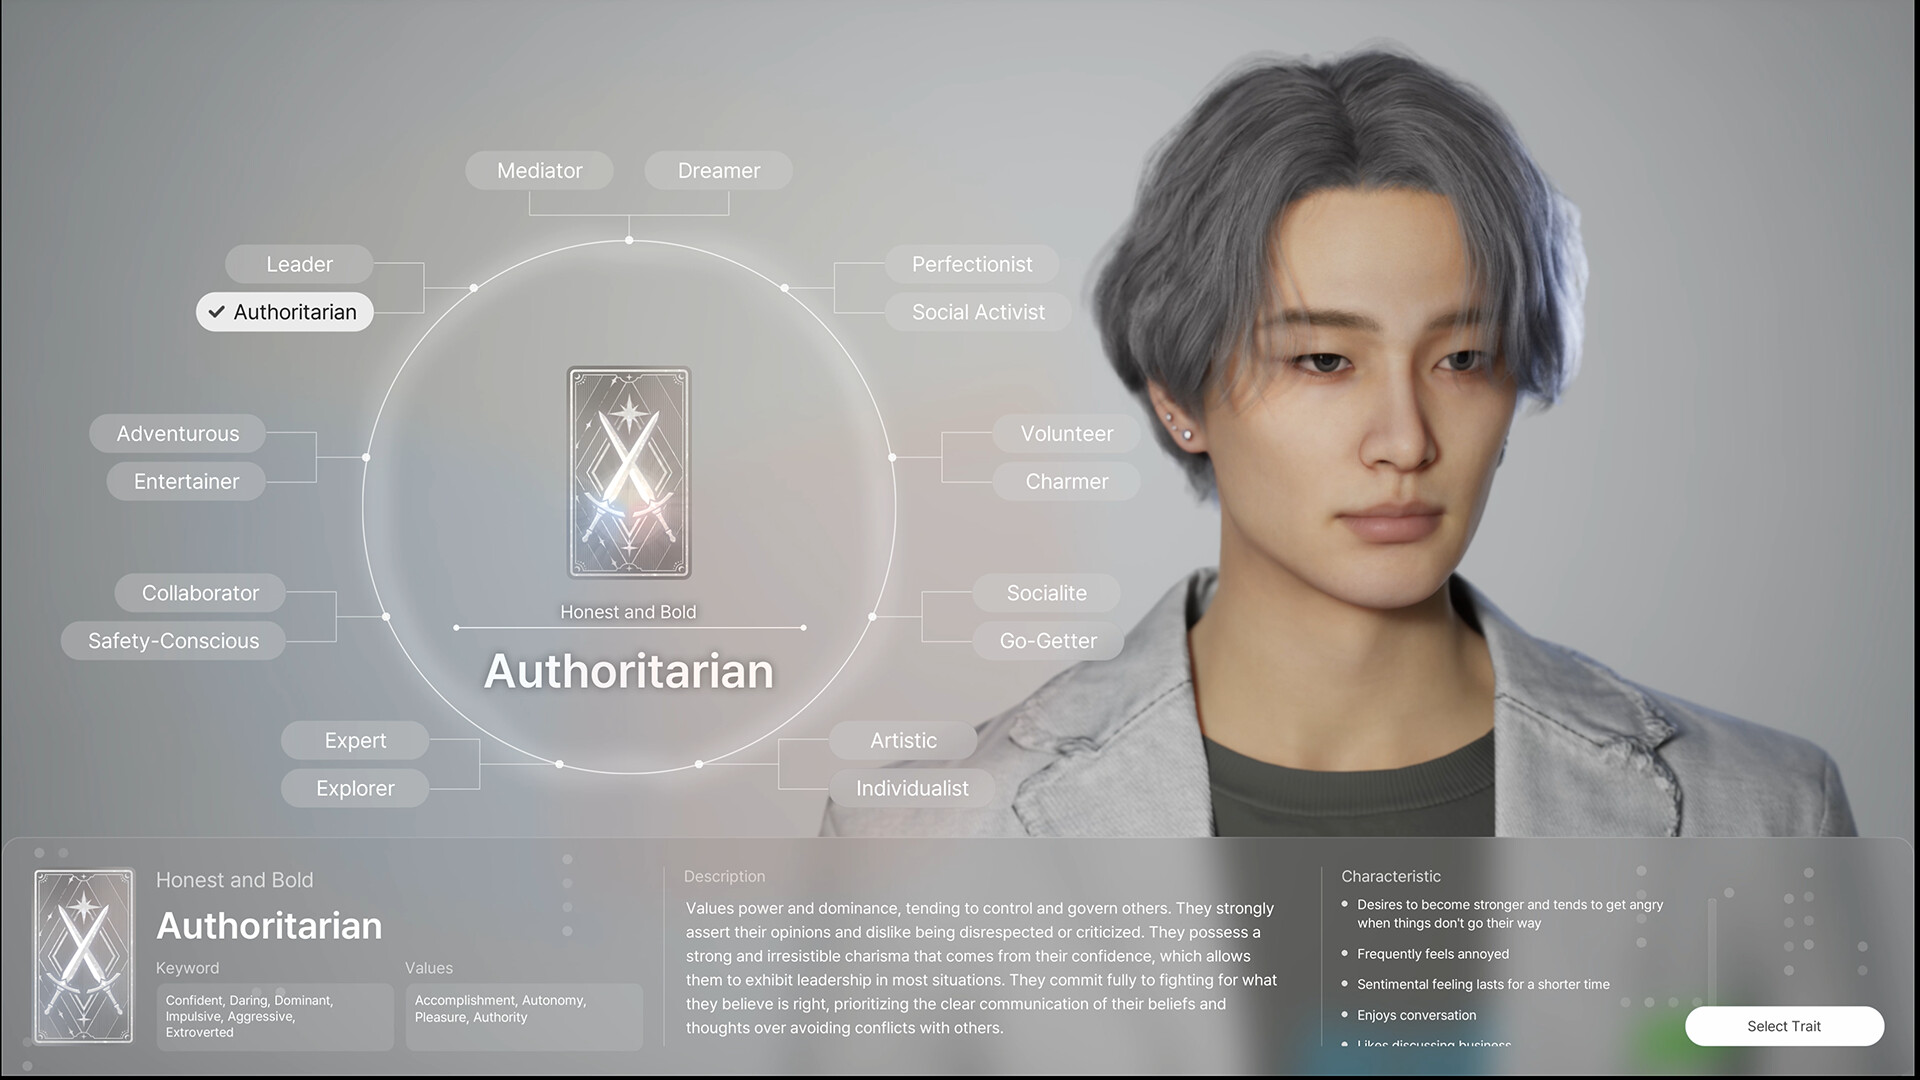Select the Leader personality node icon
The width and height of the screenshot is (1920, 1080).
(x=297, y=264)
